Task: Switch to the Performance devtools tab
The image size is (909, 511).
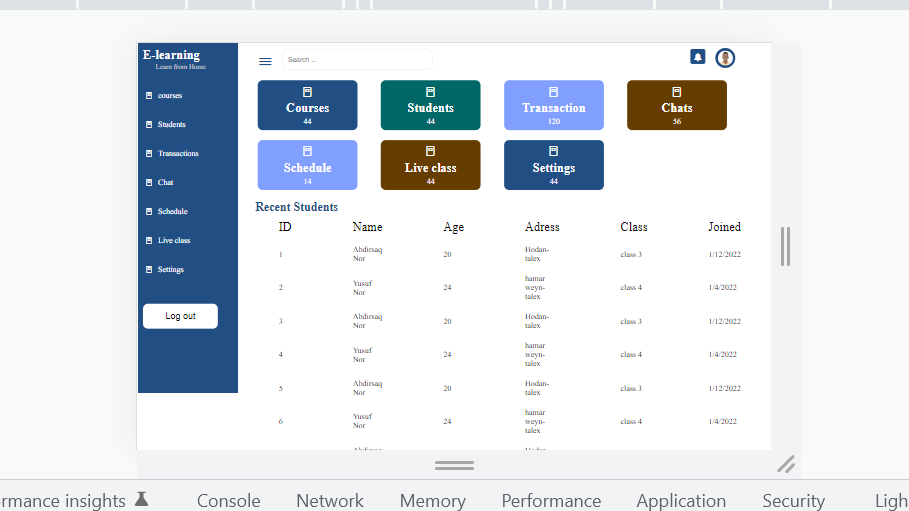Action: coord(551,501)
